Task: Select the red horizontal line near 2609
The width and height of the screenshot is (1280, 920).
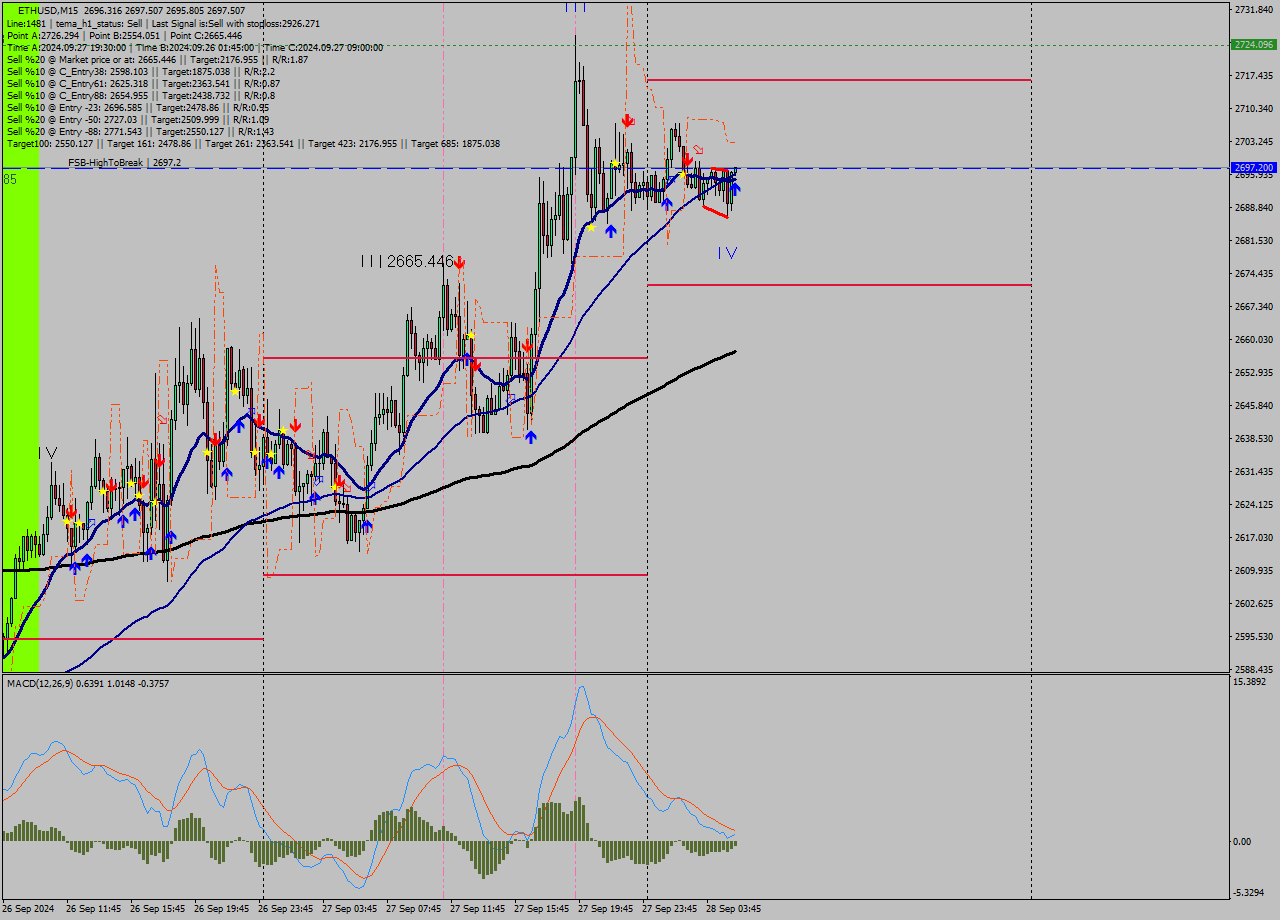Action: pyautogui.click(x=455, y=575)
